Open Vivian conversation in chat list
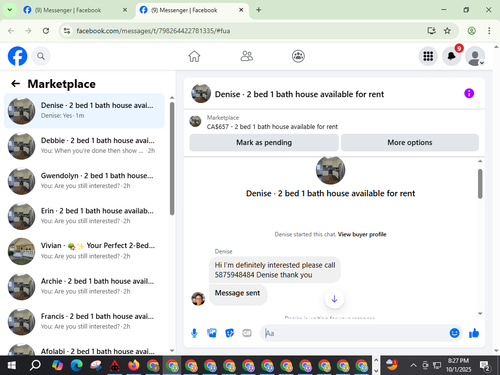Image resolution: width=500 pixels, height=375 pixels. tap(84, 251)
